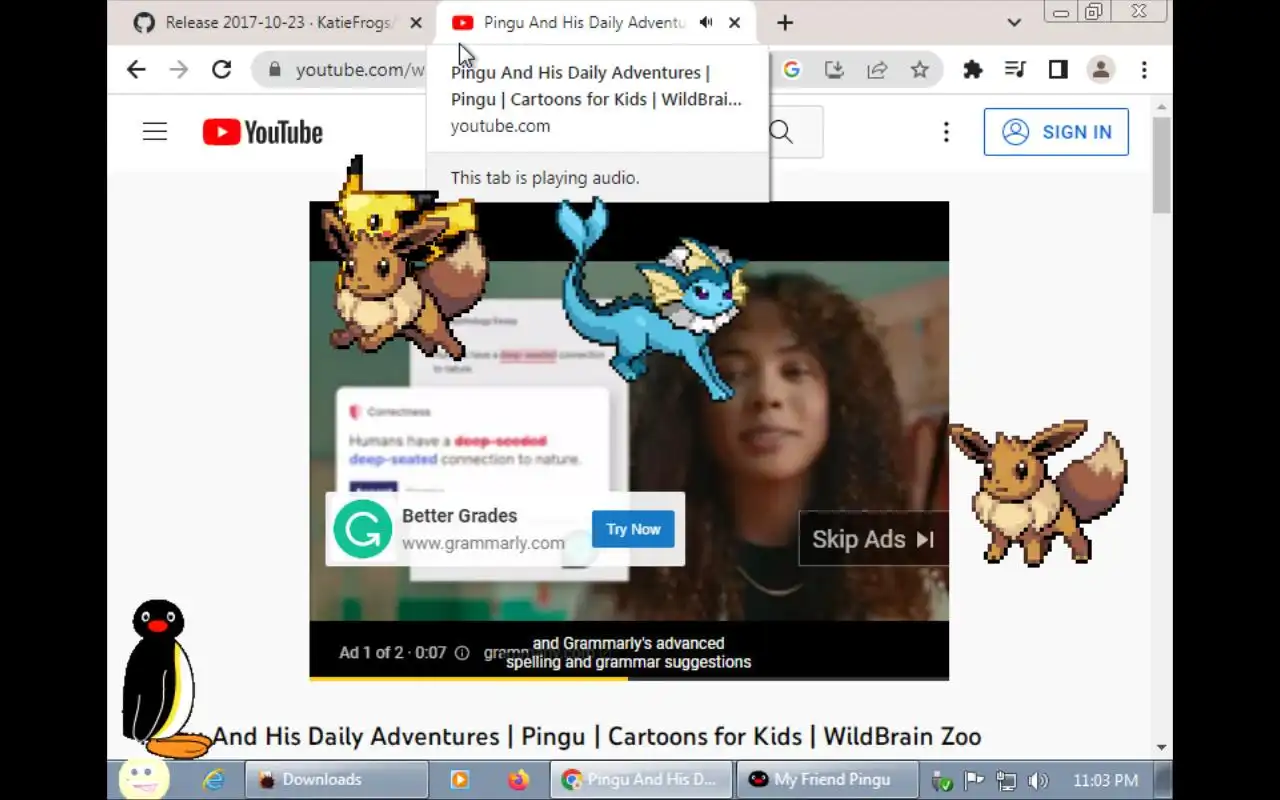Click the Pingu penguin desktop pet
Image resolution: width=1280 pixels, height=800 pixels.
[x=162, y=679]
